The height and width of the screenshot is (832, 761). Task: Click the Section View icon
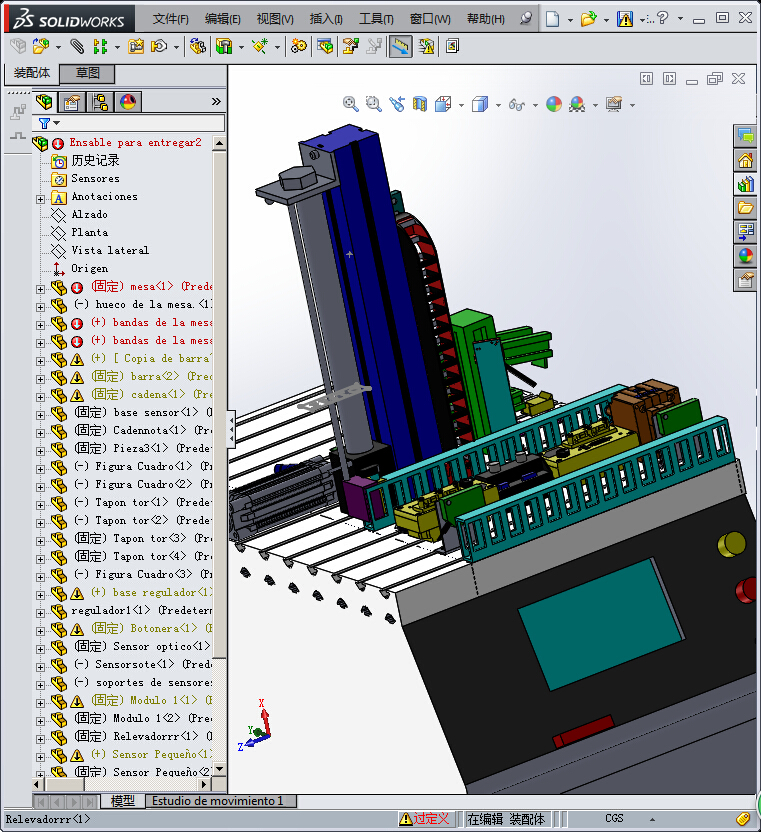420,104
